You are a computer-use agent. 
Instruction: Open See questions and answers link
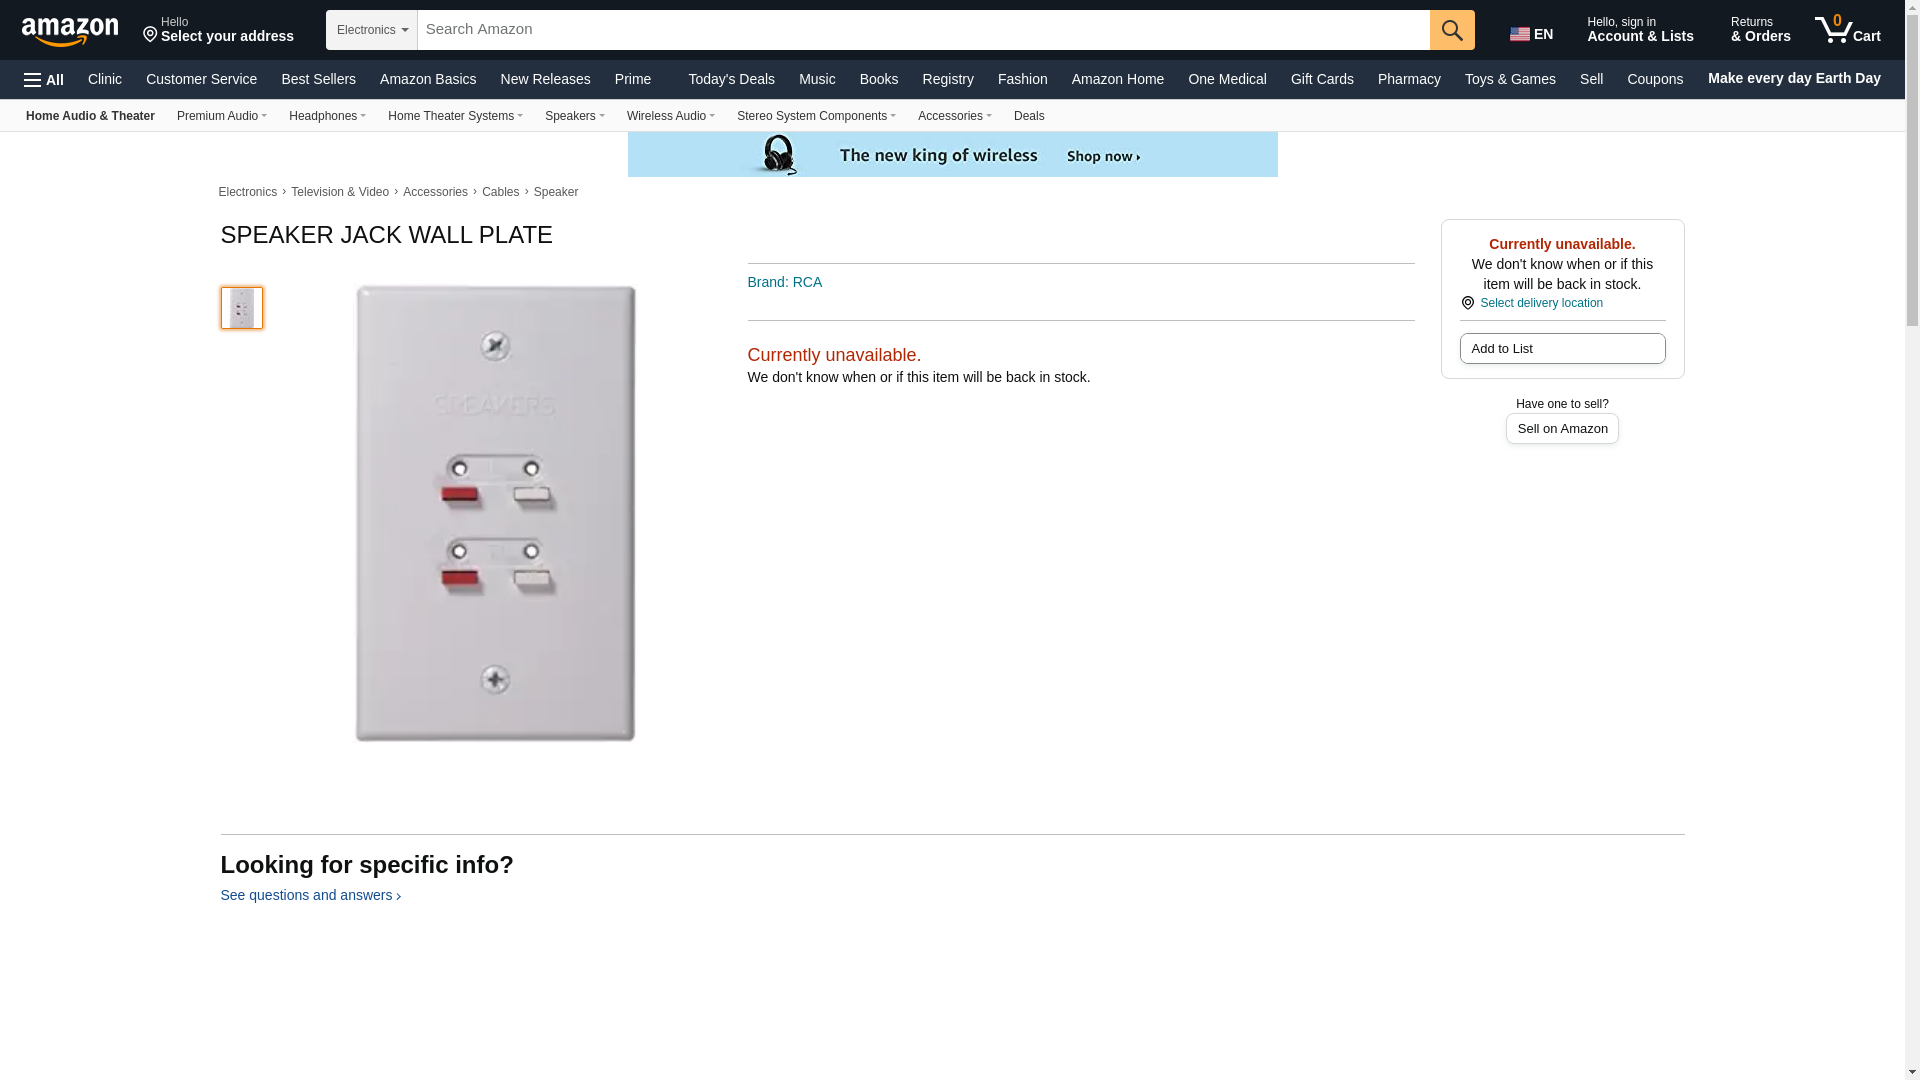click(x=310, y=896)
